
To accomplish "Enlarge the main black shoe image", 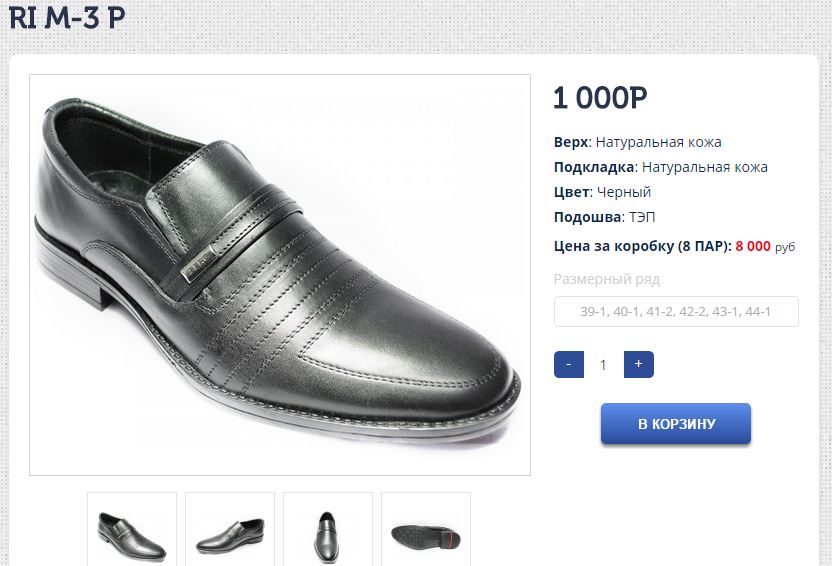I will [x=280, y=275].
